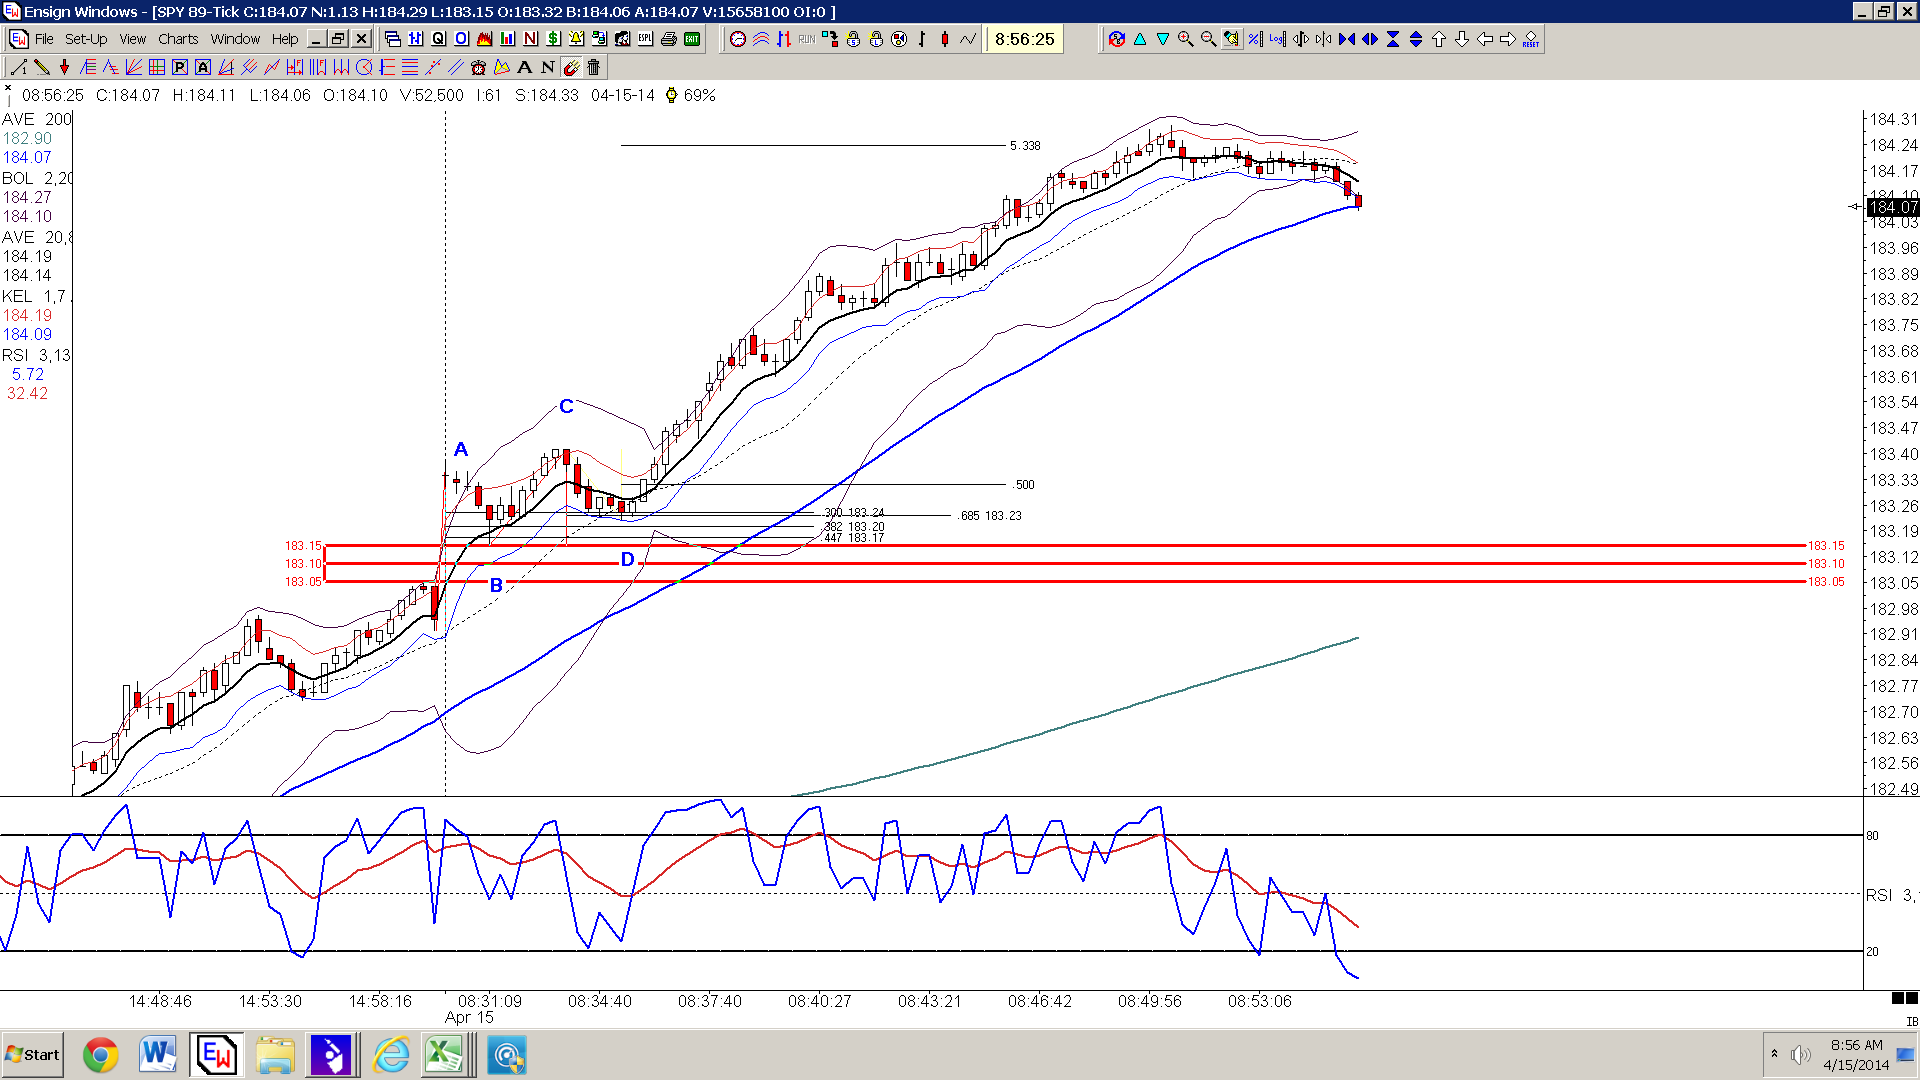Open the Q quotes window icon
Screen dimensions: 1920x1080
[x=438, y=39]
